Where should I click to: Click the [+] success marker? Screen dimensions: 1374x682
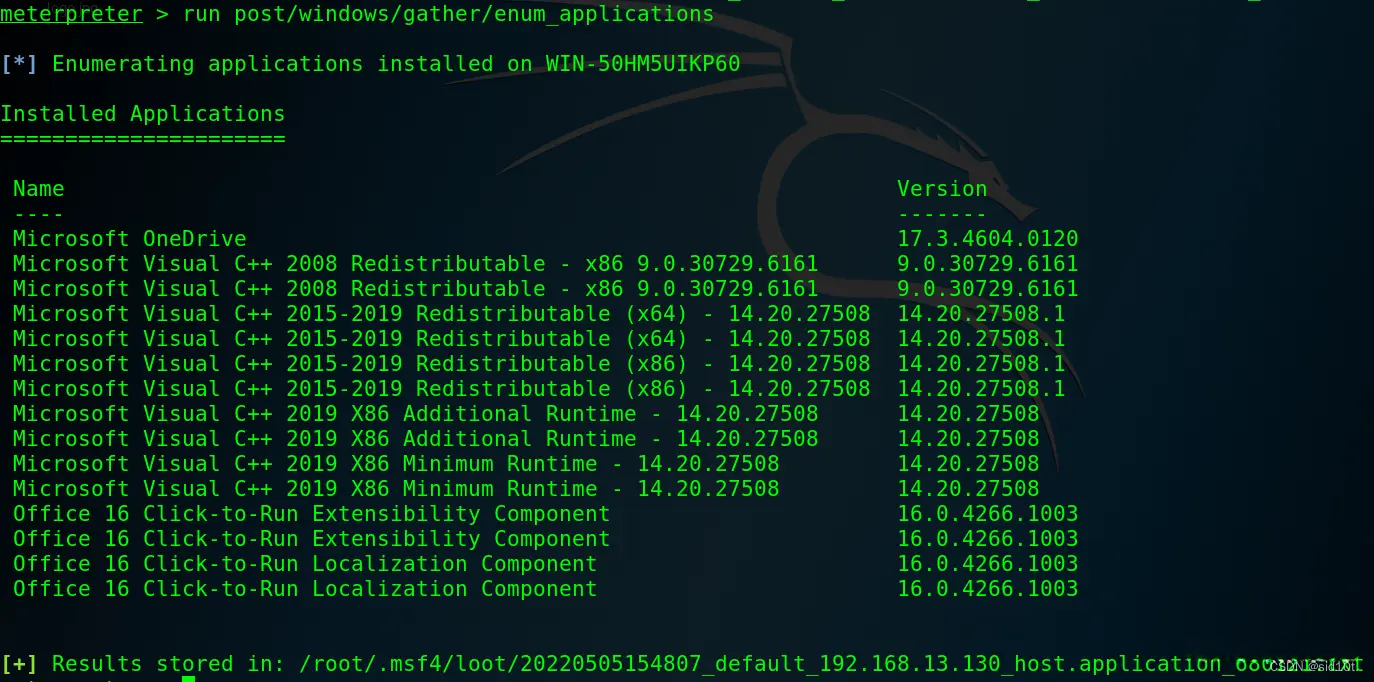(x=20, y=664)
